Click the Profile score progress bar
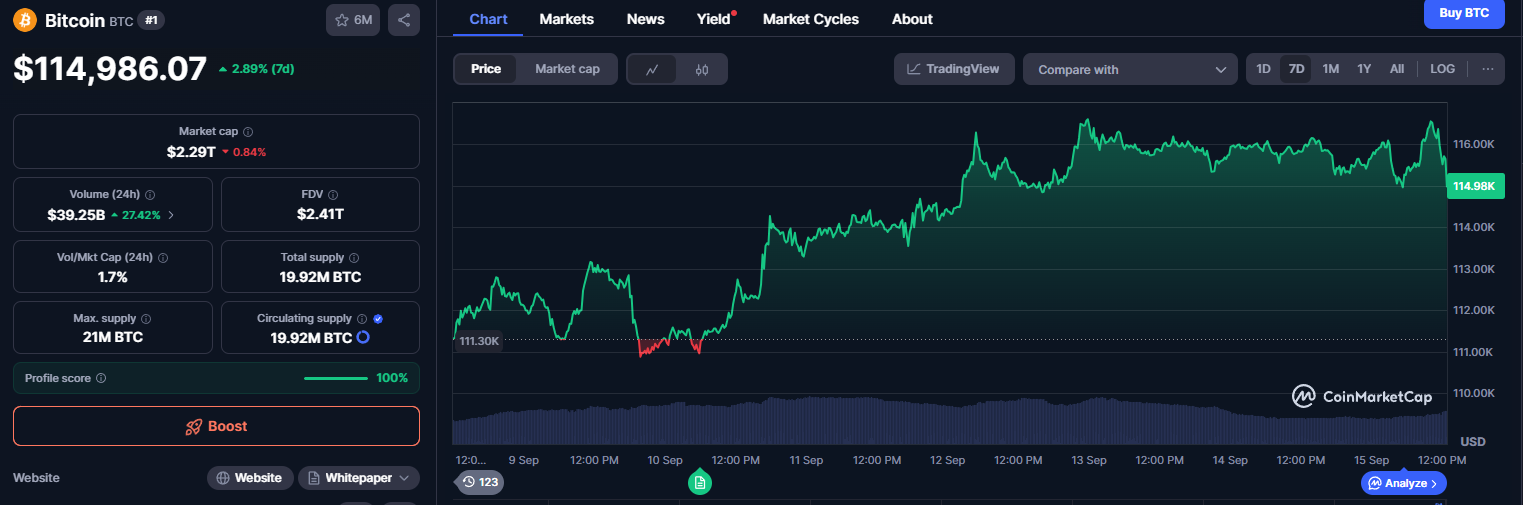 point(336,378)
